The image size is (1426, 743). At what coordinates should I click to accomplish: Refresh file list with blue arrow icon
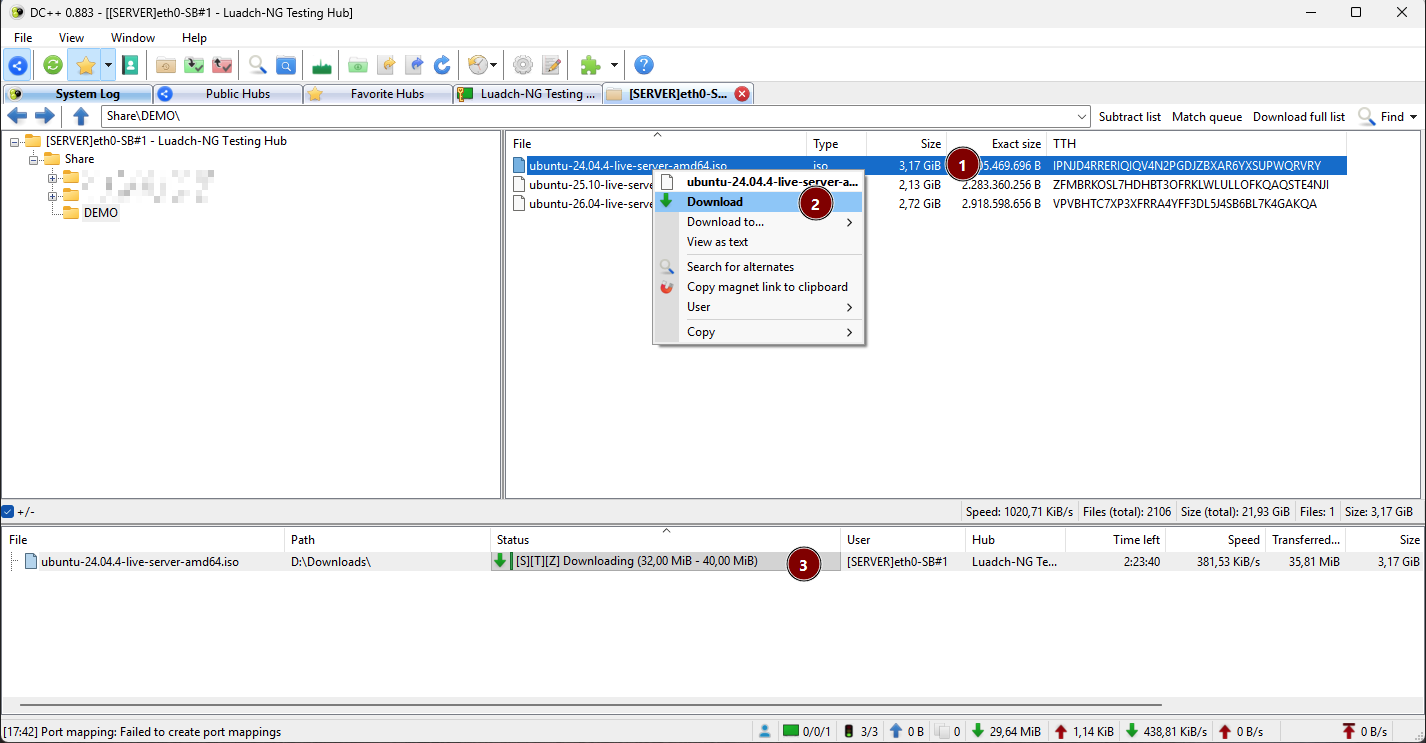[x=442, y=65]
